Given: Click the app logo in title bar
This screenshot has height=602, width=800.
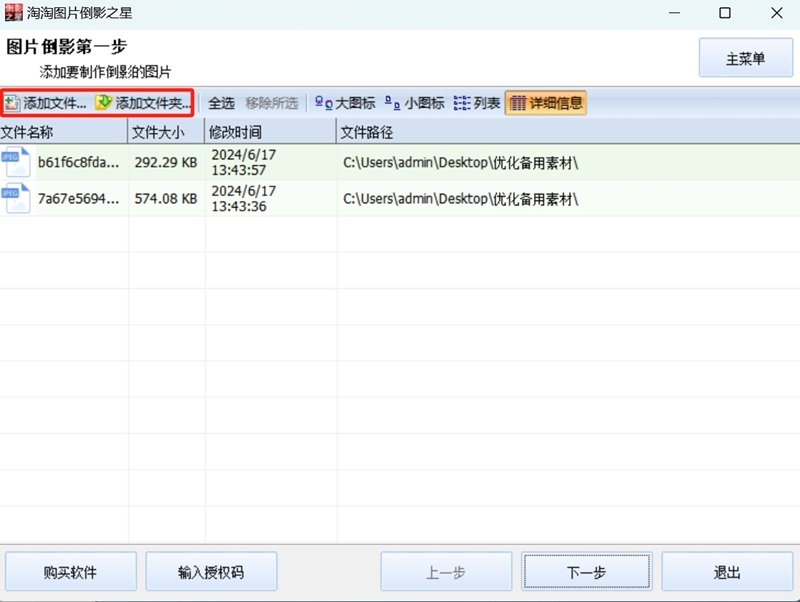Looking at the screenshot, I should (x=13, y=12).
